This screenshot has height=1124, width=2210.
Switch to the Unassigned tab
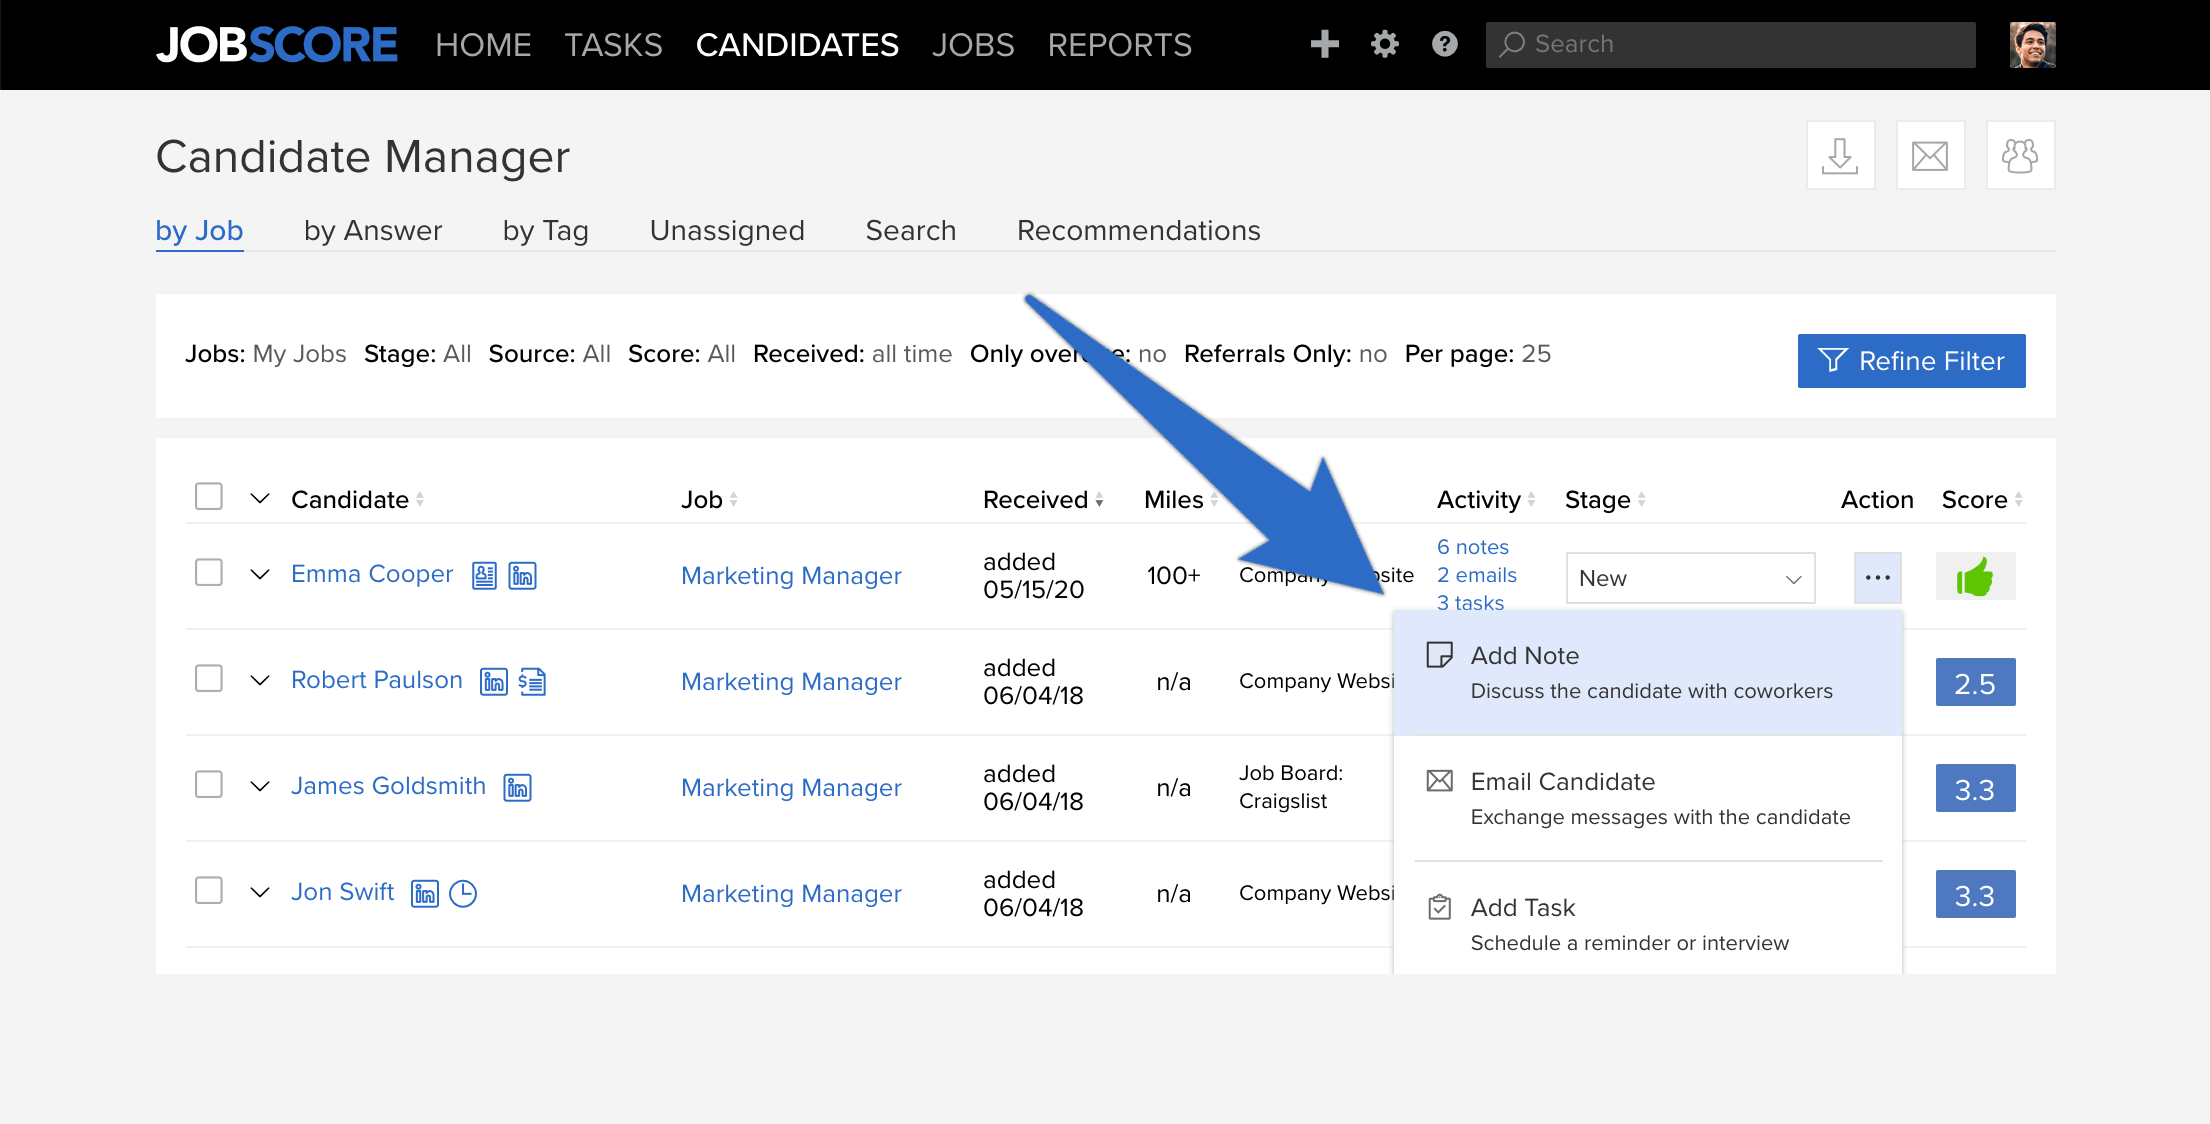727,230
